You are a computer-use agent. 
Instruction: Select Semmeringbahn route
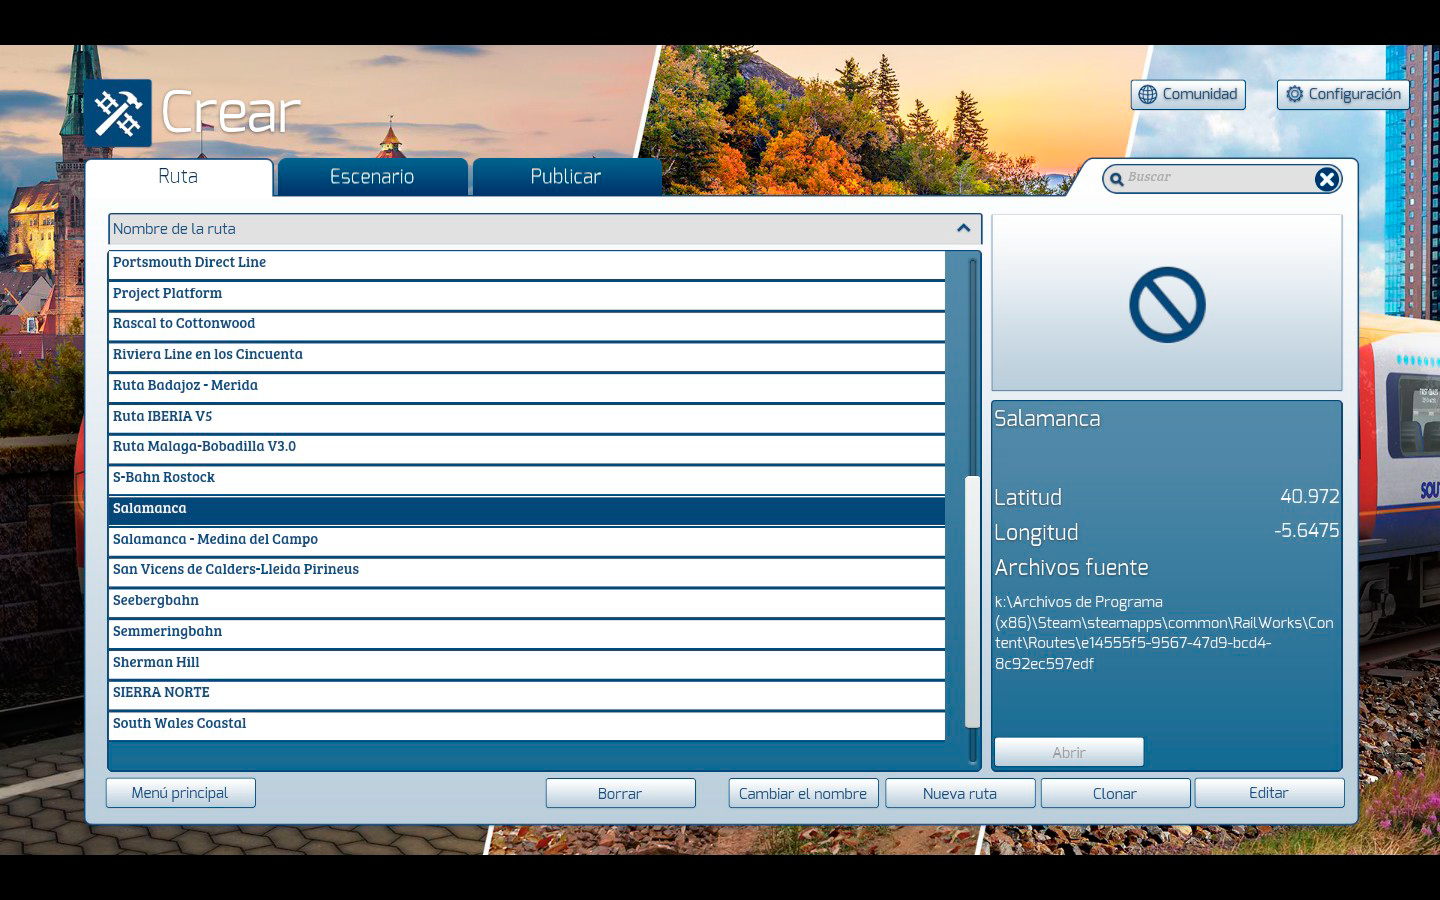pos(527,632)
